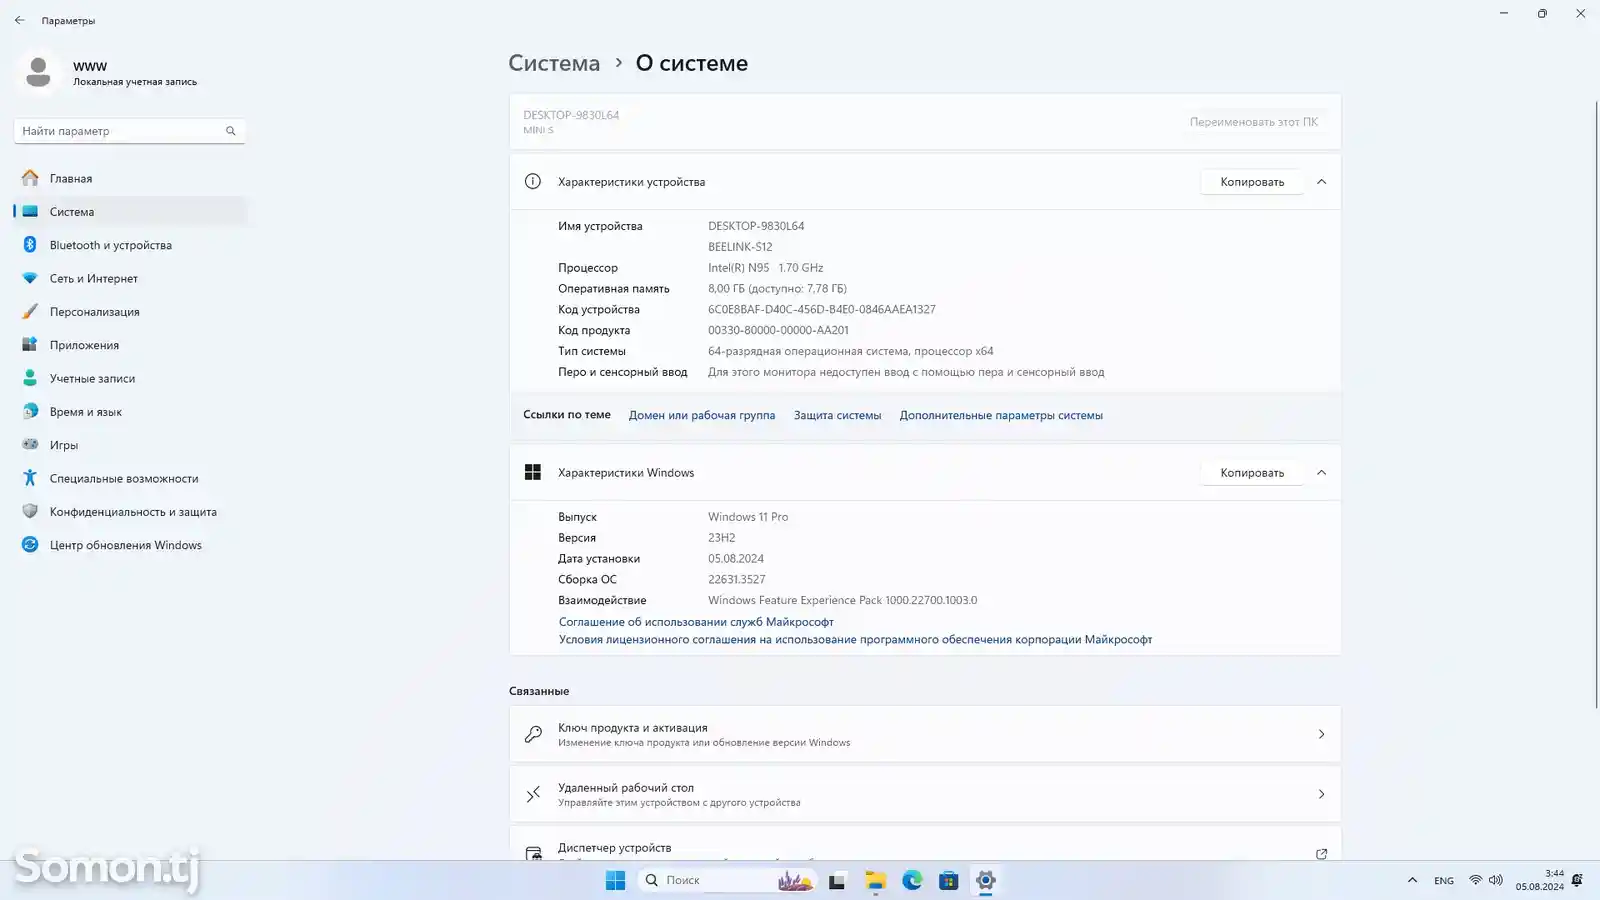
Task: Click the Специальные возможности accessibility icon
Action: click(30, 478)
